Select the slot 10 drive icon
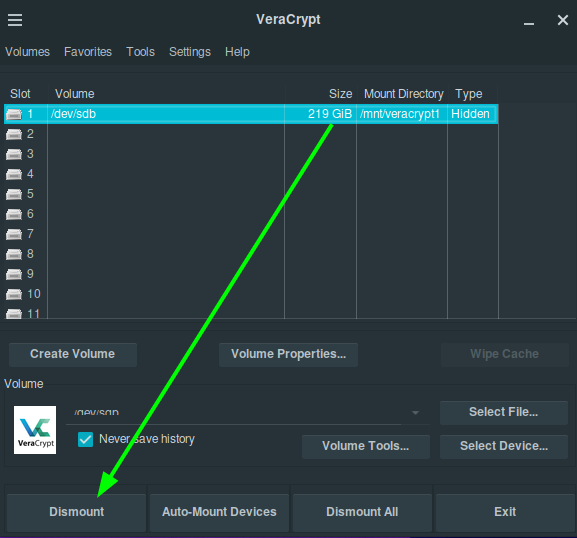 (x=14, y=294)
